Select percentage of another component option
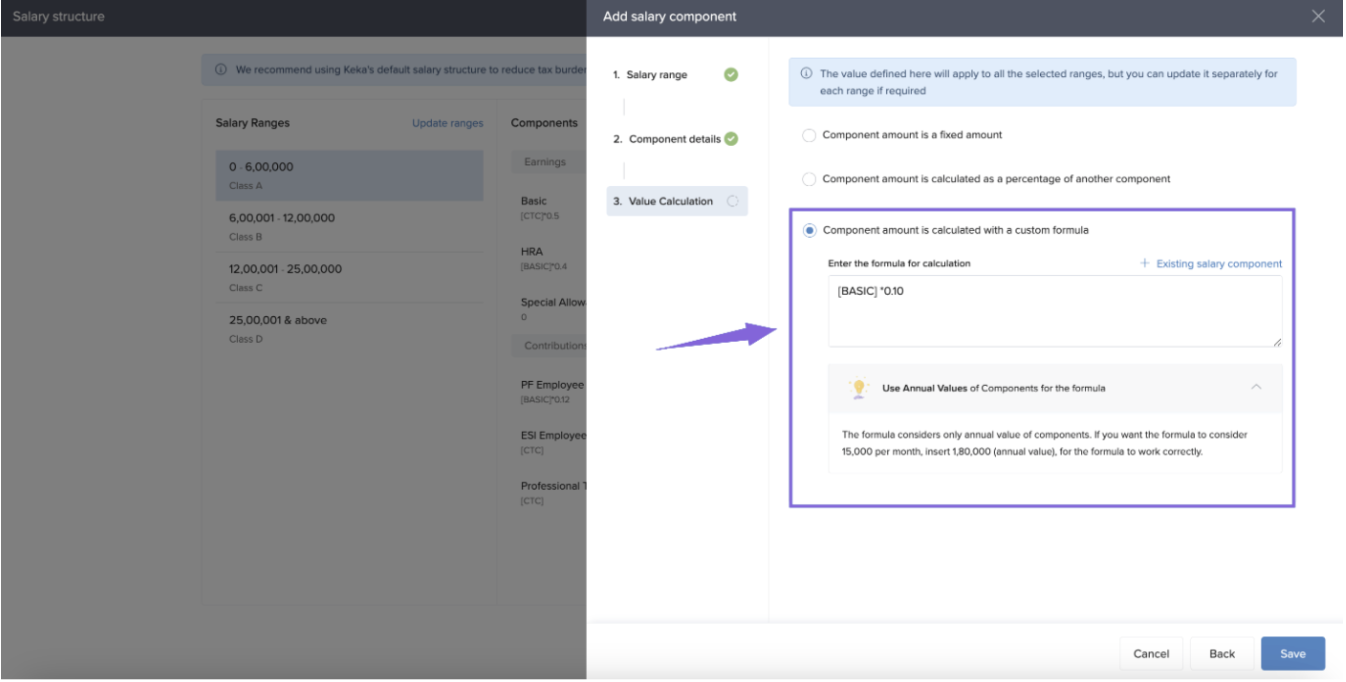 click(x=809, y=179)
